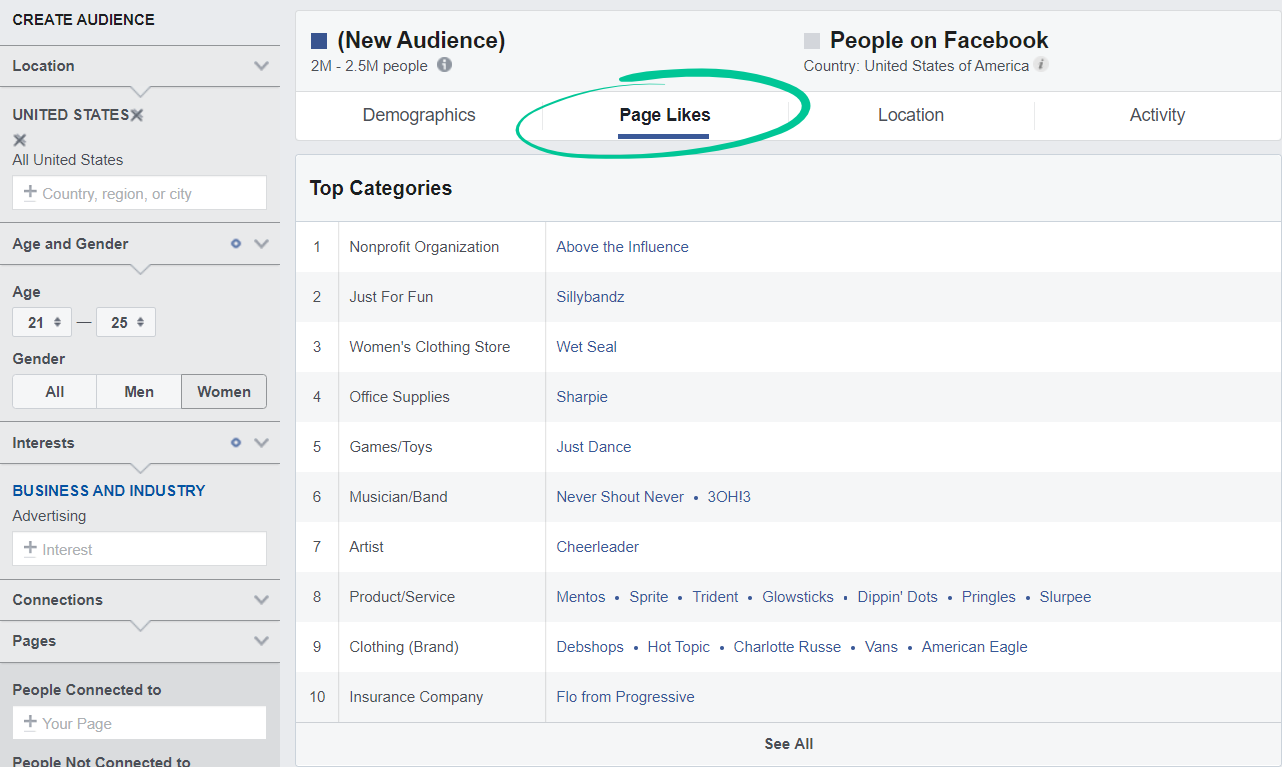Click the All United States text
The image size is (1282, 767).
coord(68,160)
